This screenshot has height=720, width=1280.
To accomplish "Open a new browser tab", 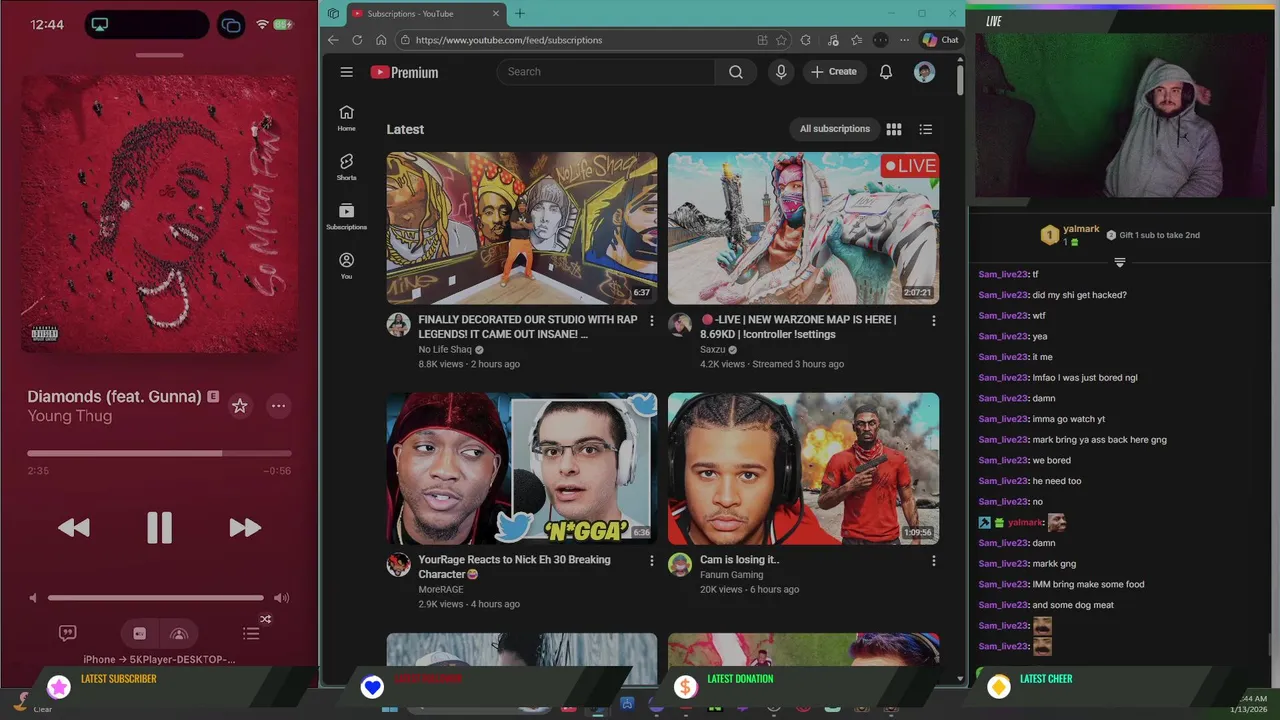I will (519, 13).
